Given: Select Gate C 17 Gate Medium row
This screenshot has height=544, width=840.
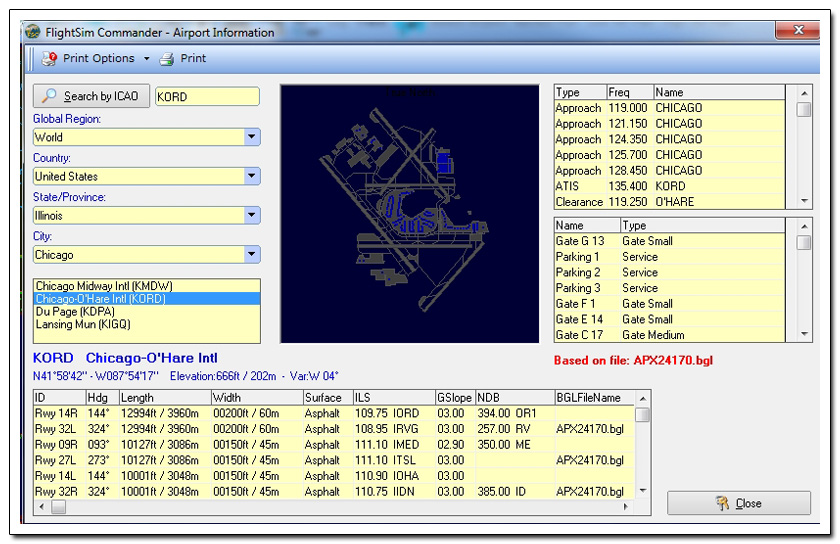Looking at the screenshot, I should 670,335.
